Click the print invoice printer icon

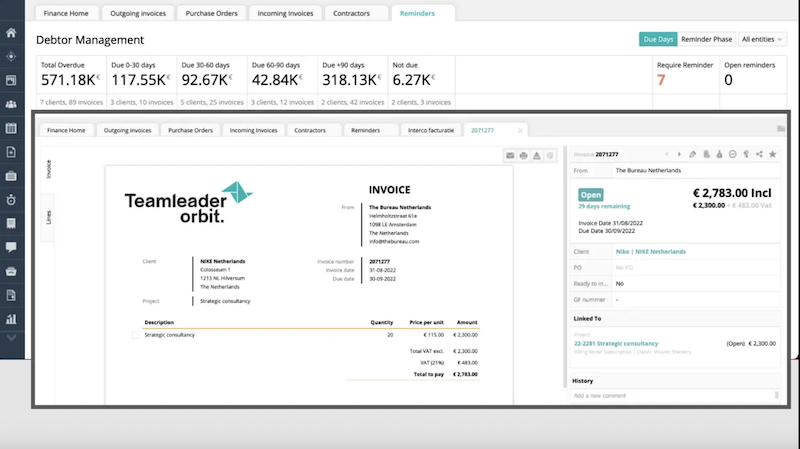522,155
